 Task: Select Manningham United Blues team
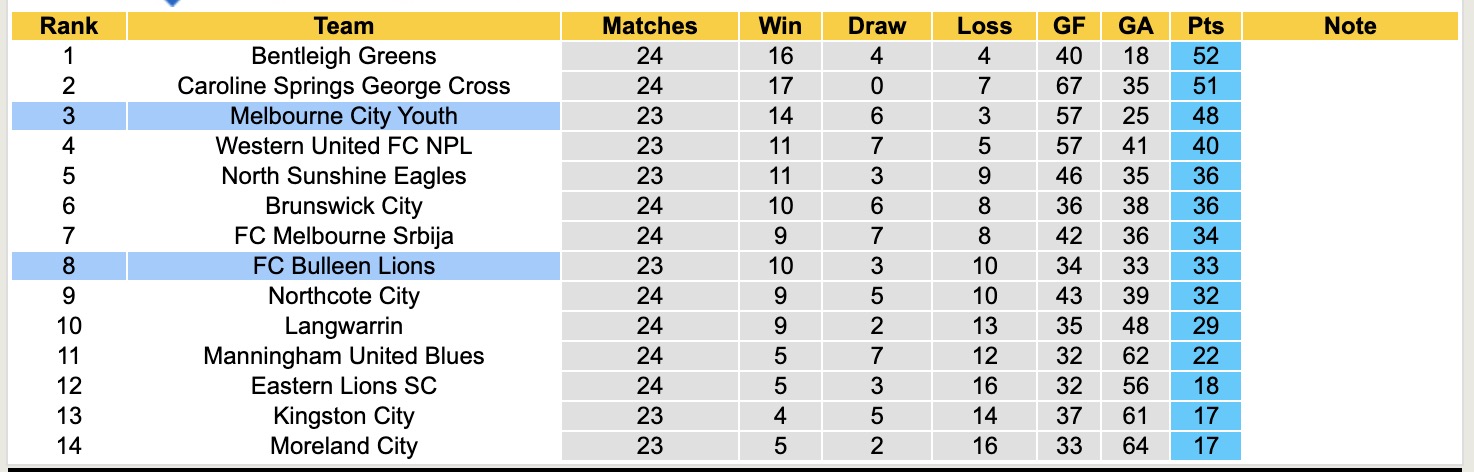tap(343, 356)
